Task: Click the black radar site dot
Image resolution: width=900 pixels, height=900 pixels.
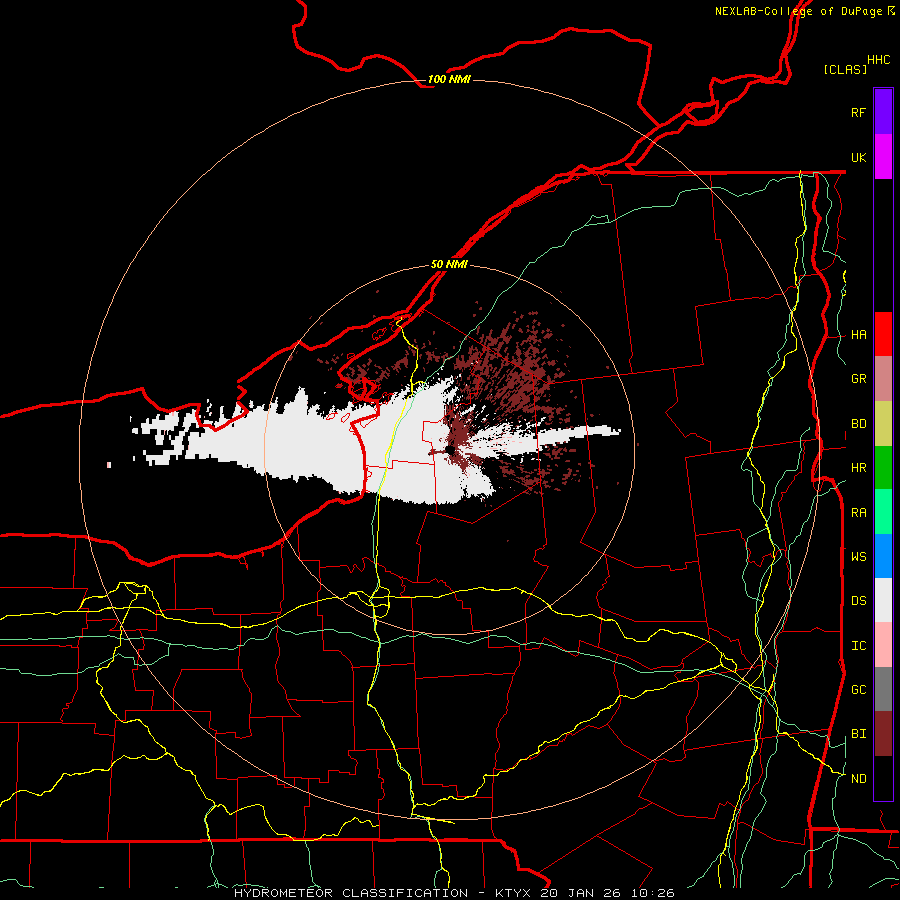Action: click(450, 449)
